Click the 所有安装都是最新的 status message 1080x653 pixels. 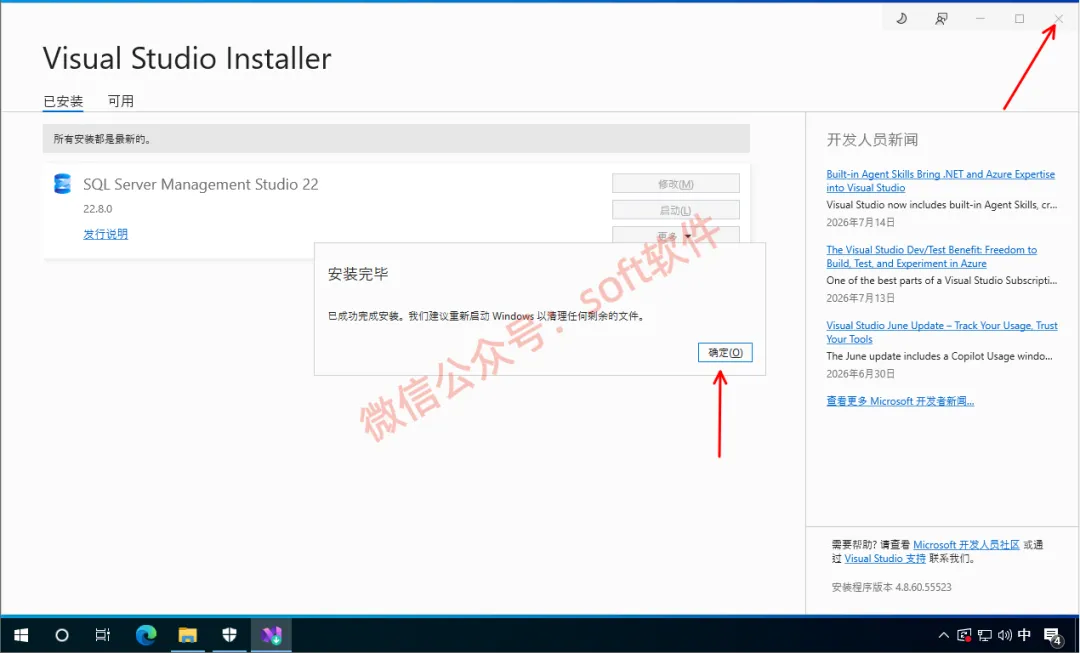pyautogui.click(x=103, y=139)
